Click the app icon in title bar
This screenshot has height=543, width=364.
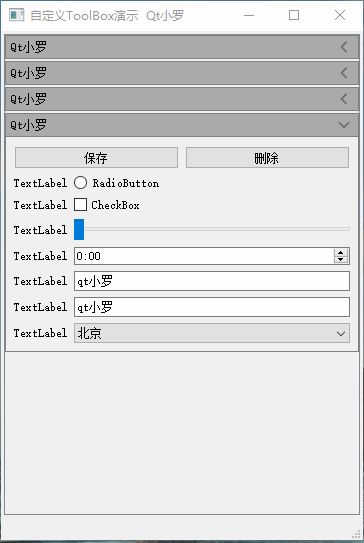pos(16,15)
